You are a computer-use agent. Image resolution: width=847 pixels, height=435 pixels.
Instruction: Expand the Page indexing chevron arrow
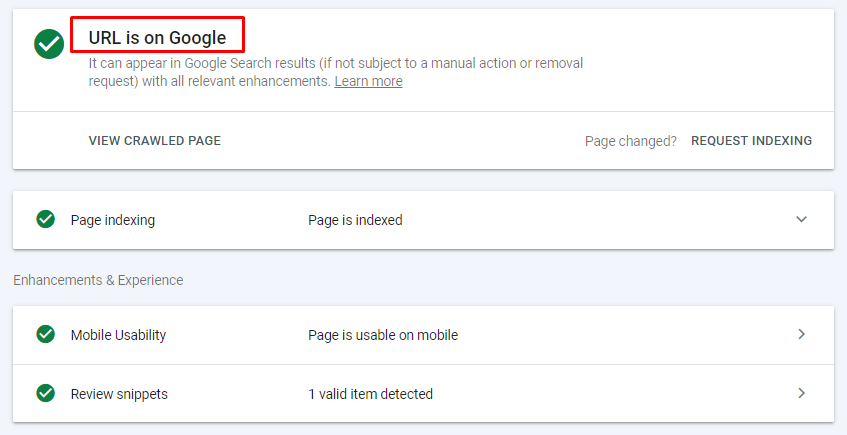802,219
